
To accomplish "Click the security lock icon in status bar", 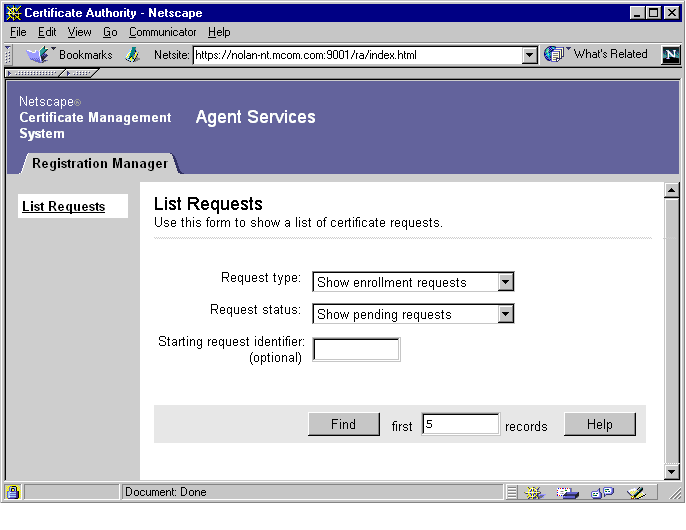I will pos(13,492).
